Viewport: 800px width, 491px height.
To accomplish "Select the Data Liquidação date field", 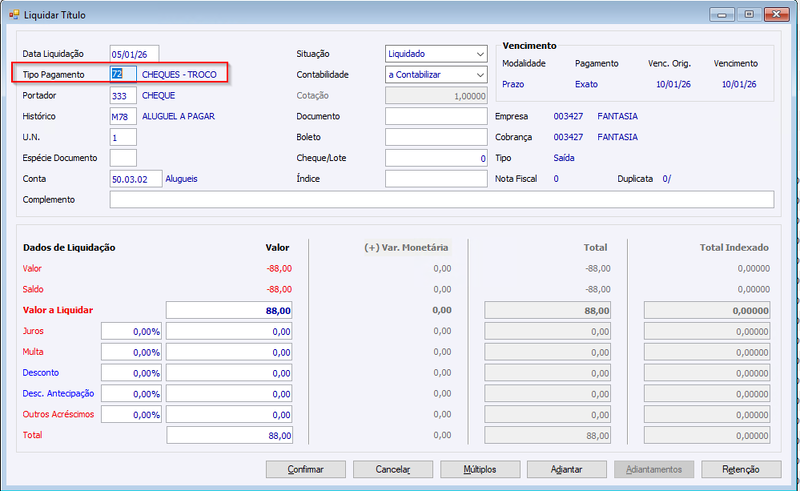I will tap(134, 54).
